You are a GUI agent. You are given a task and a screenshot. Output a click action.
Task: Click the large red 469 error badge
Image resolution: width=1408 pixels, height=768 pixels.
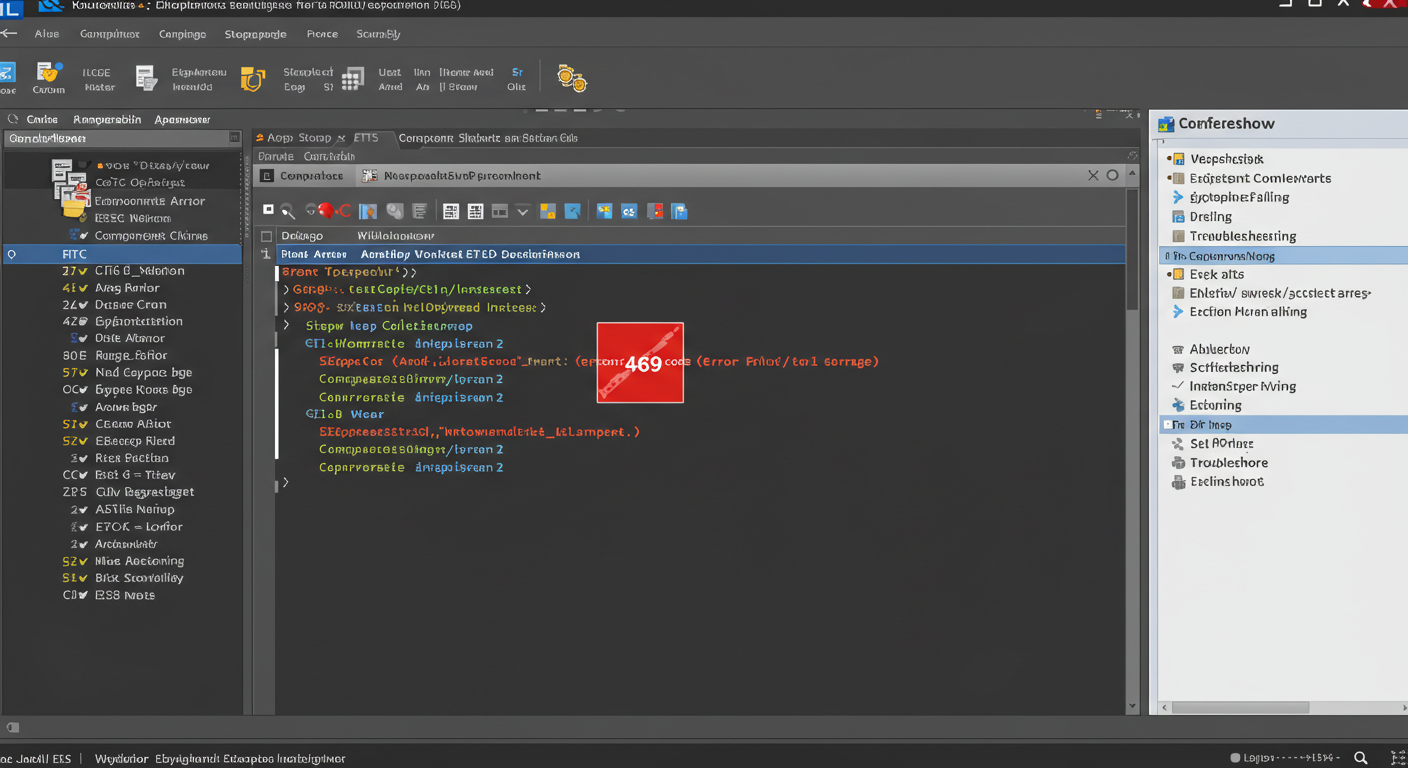coord(640,362)
